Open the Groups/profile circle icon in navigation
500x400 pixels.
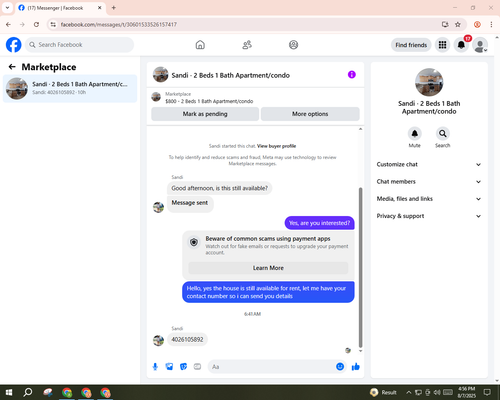(x=293, y=45)
